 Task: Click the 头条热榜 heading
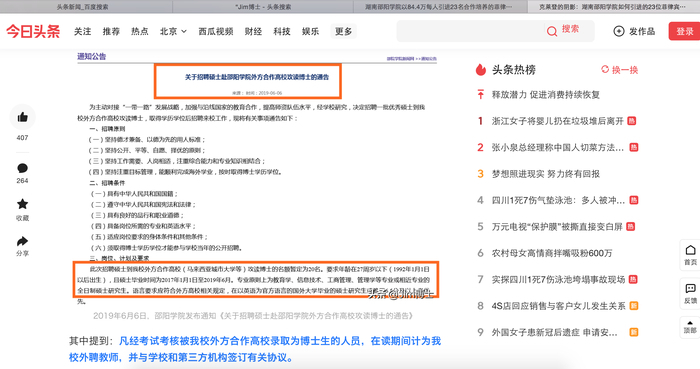pos(513,70)
